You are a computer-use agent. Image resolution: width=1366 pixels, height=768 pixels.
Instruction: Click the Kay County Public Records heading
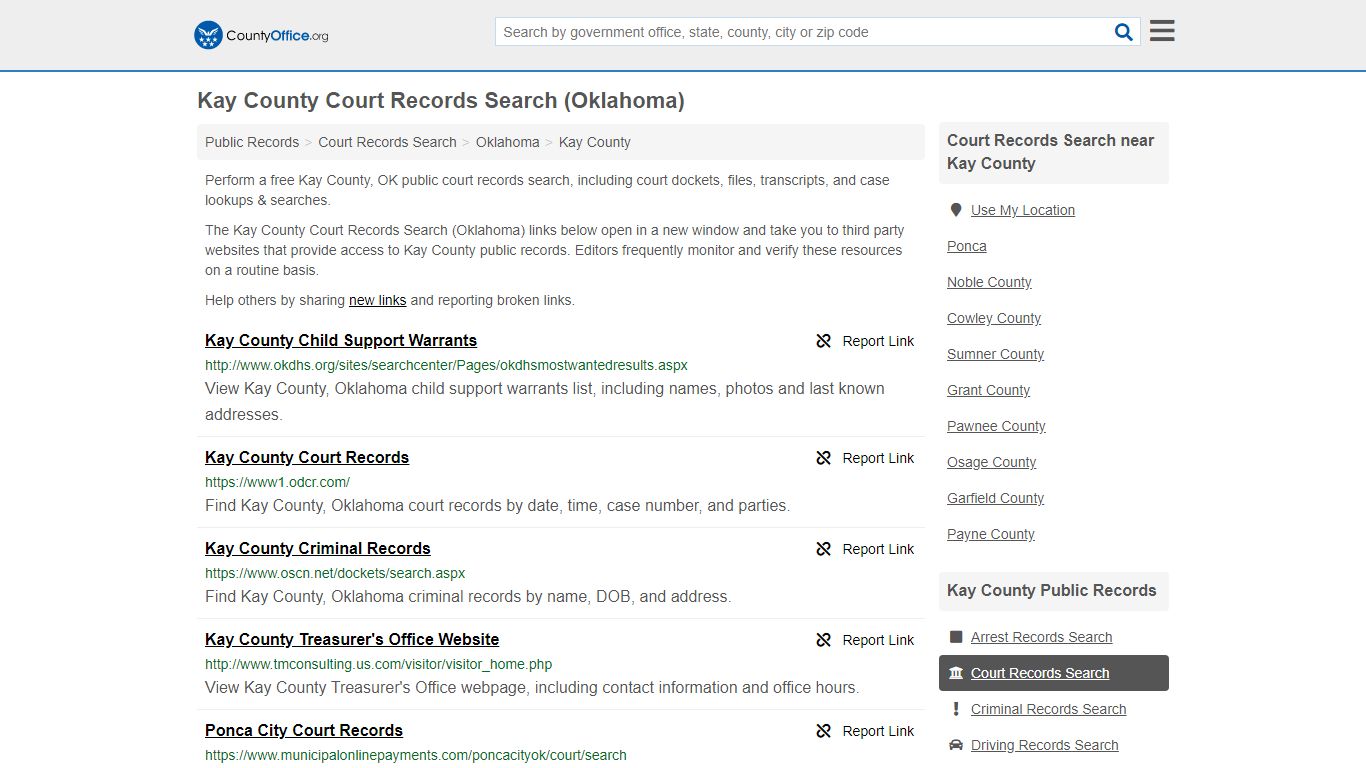click(x=1051, y=590)
